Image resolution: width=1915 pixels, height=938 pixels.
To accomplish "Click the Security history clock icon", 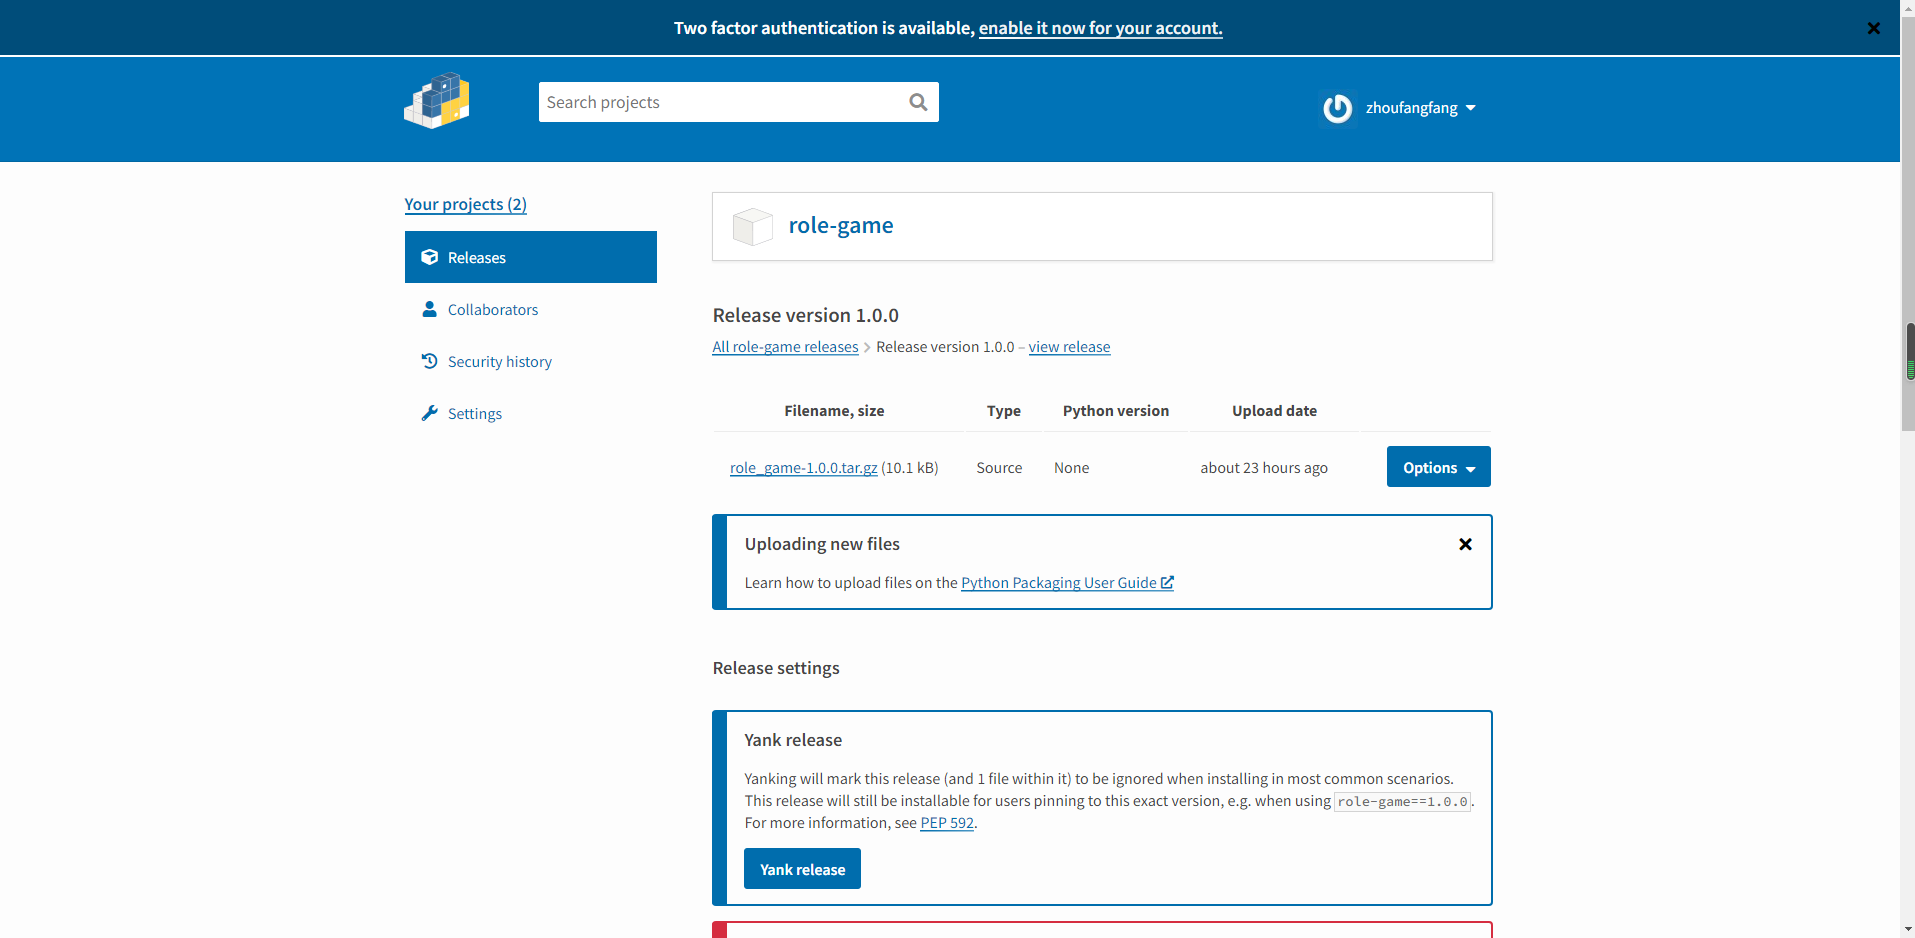I will click(430, 361).
